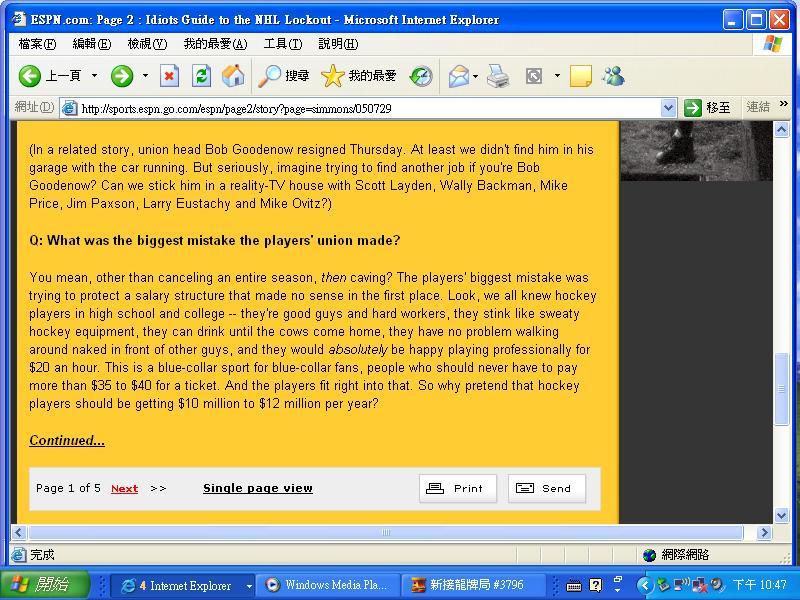This screenshot has height=600, width=800.
Task: Expand the toolbar overflow chevron near 連結
Action: pos(784,104)
